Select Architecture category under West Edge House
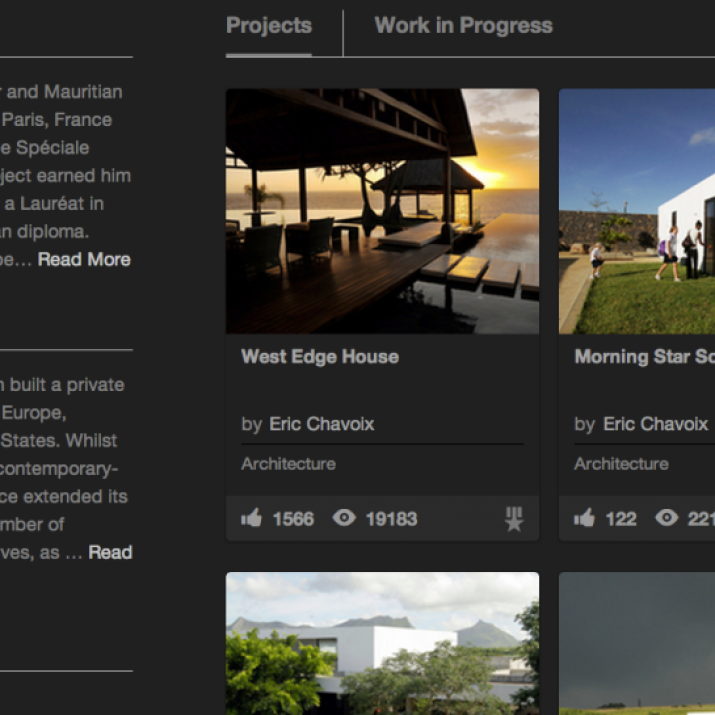The height and width of the screenshot is (715, 715). [288, 464]
